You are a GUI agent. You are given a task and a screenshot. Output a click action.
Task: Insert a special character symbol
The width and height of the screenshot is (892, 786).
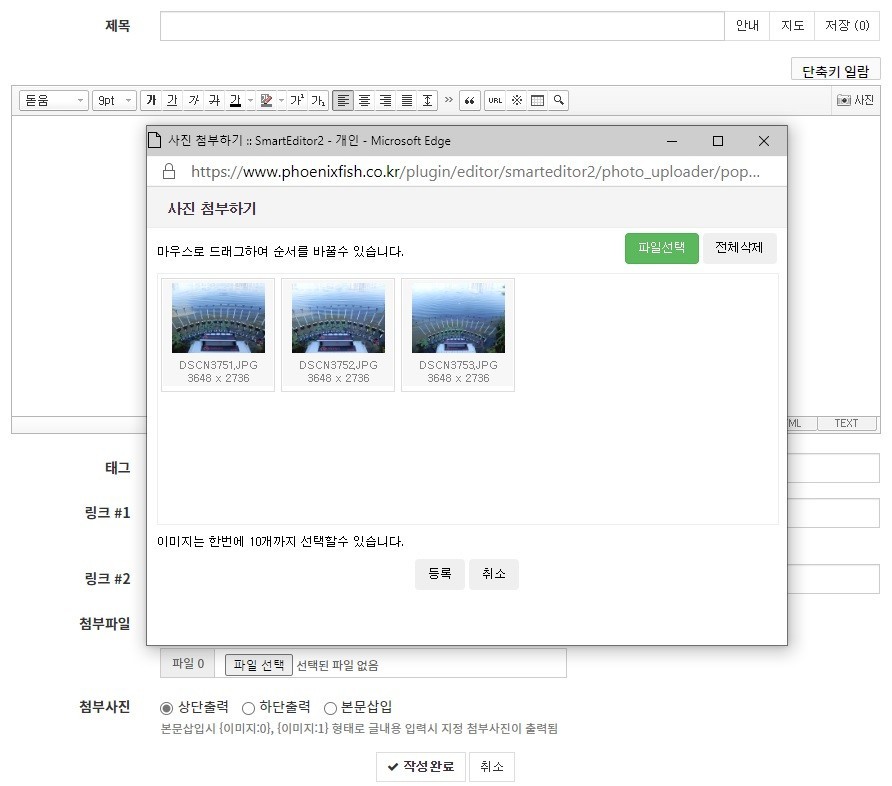point(517,101)
